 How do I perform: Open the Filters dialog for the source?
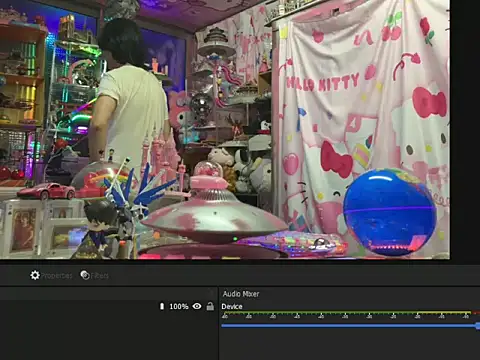[x=94, y=275]
